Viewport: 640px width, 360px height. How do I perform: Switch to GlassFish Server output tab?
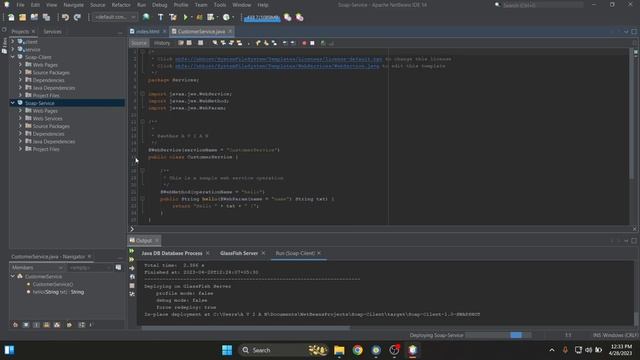[x=239, y=253]
